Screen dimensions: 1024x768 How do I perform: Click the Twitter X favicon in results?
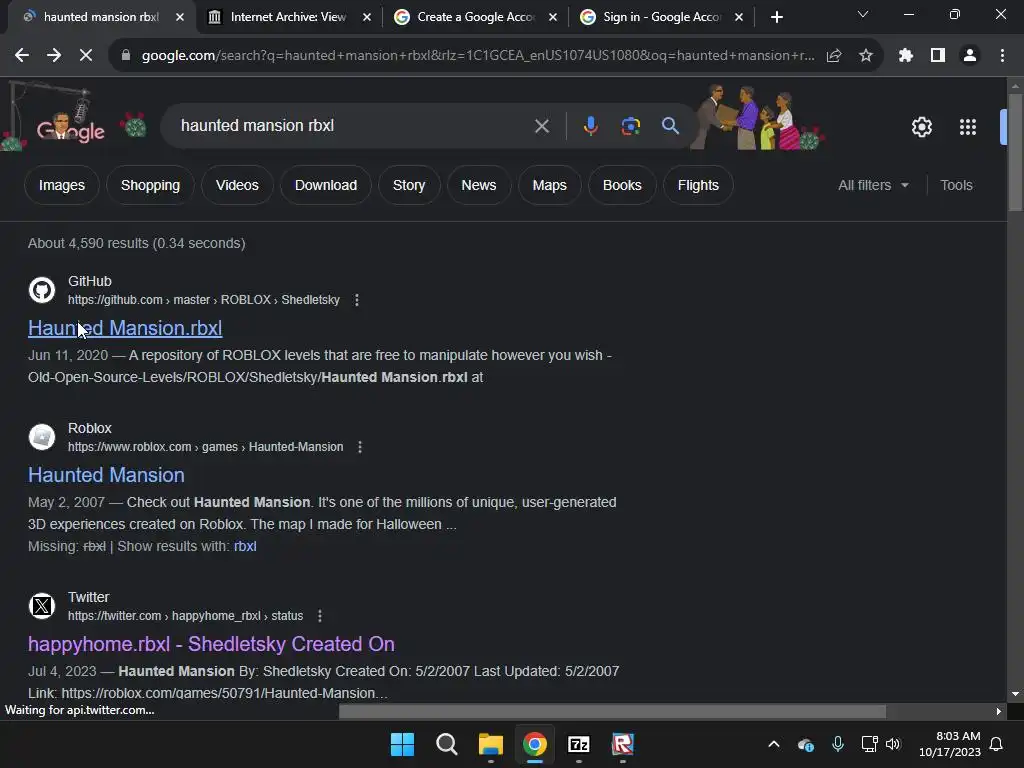42,606
